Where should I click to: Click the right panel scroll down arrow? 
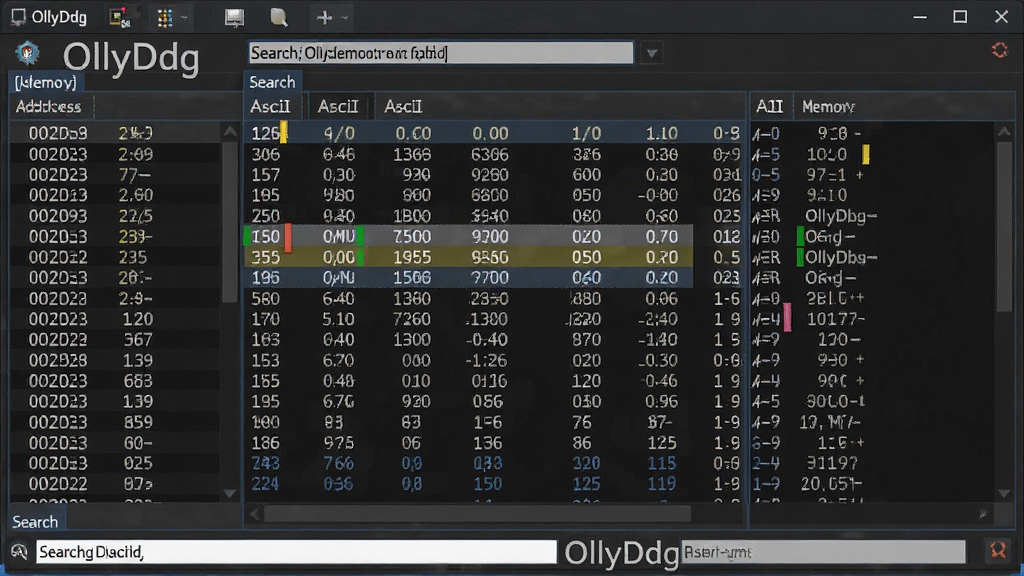pyautogui.click(x=1004, y=493)
